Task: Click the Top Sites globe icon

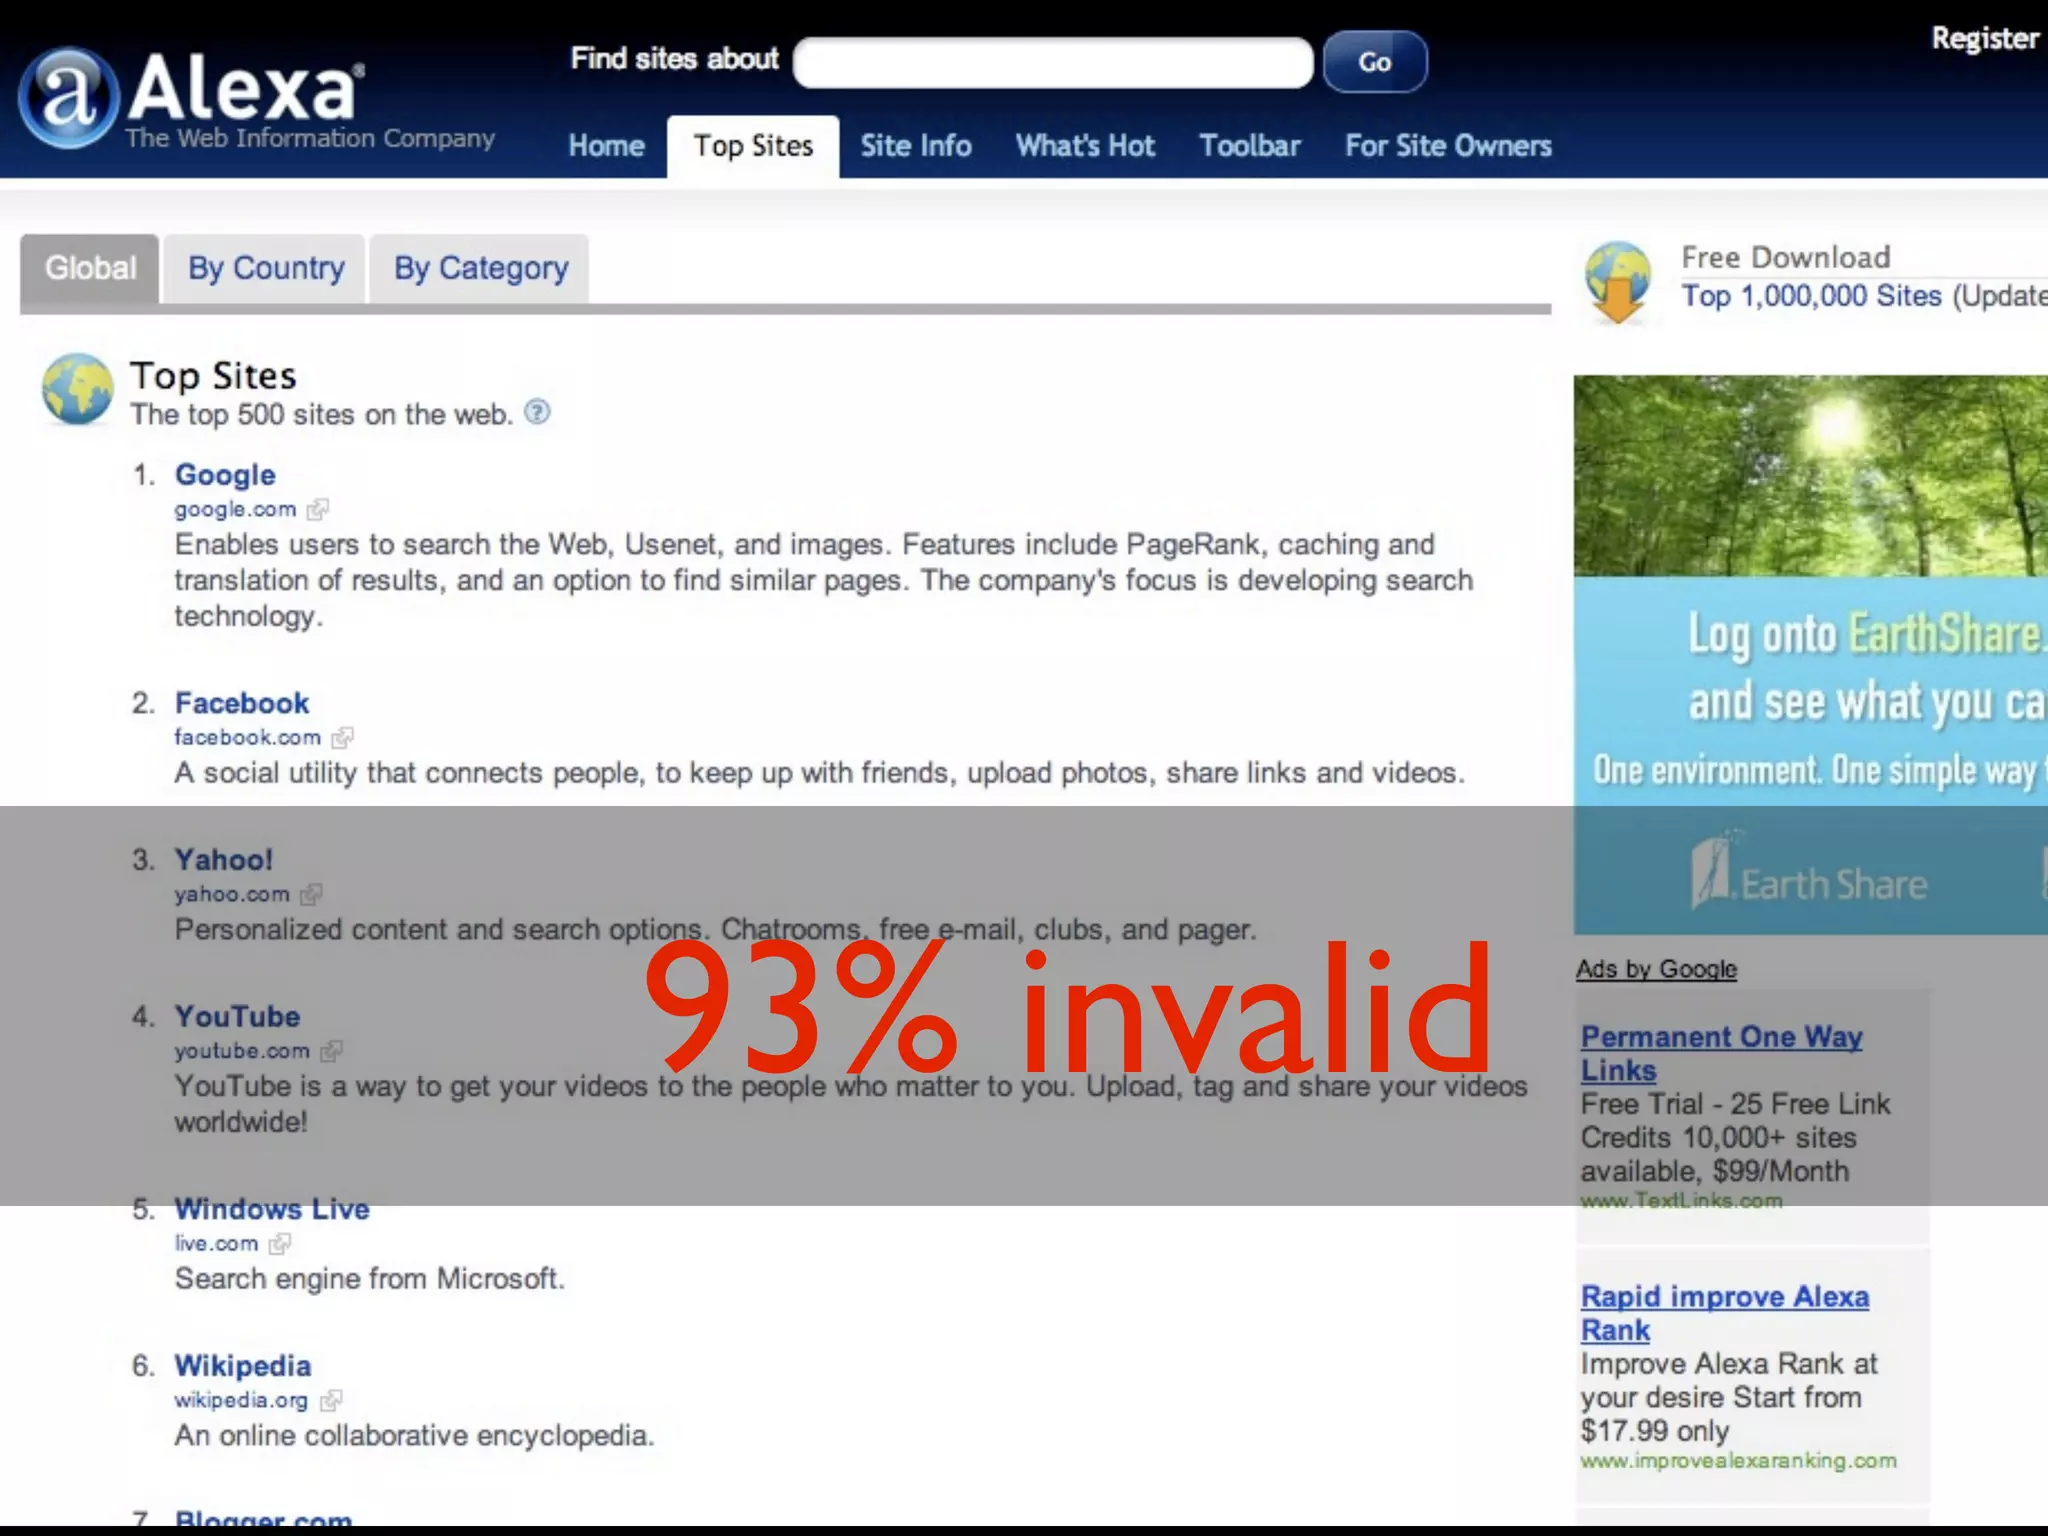Action: point(77,389)
